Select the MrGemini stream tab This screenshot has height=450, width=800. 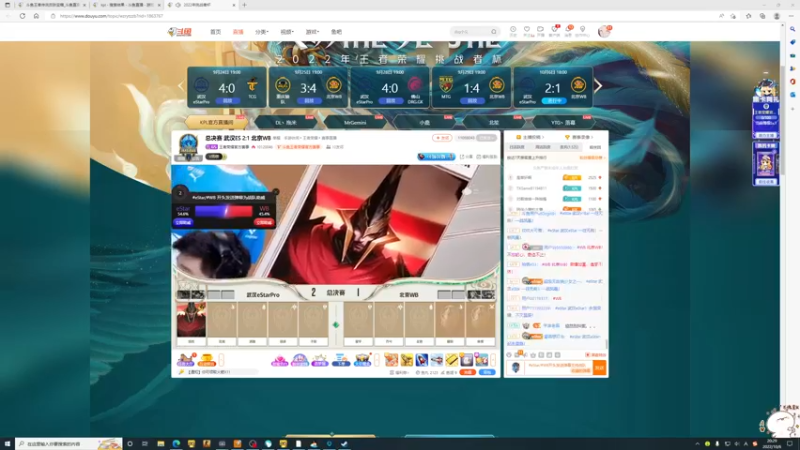pyautogui.click(x=355, y=122)
